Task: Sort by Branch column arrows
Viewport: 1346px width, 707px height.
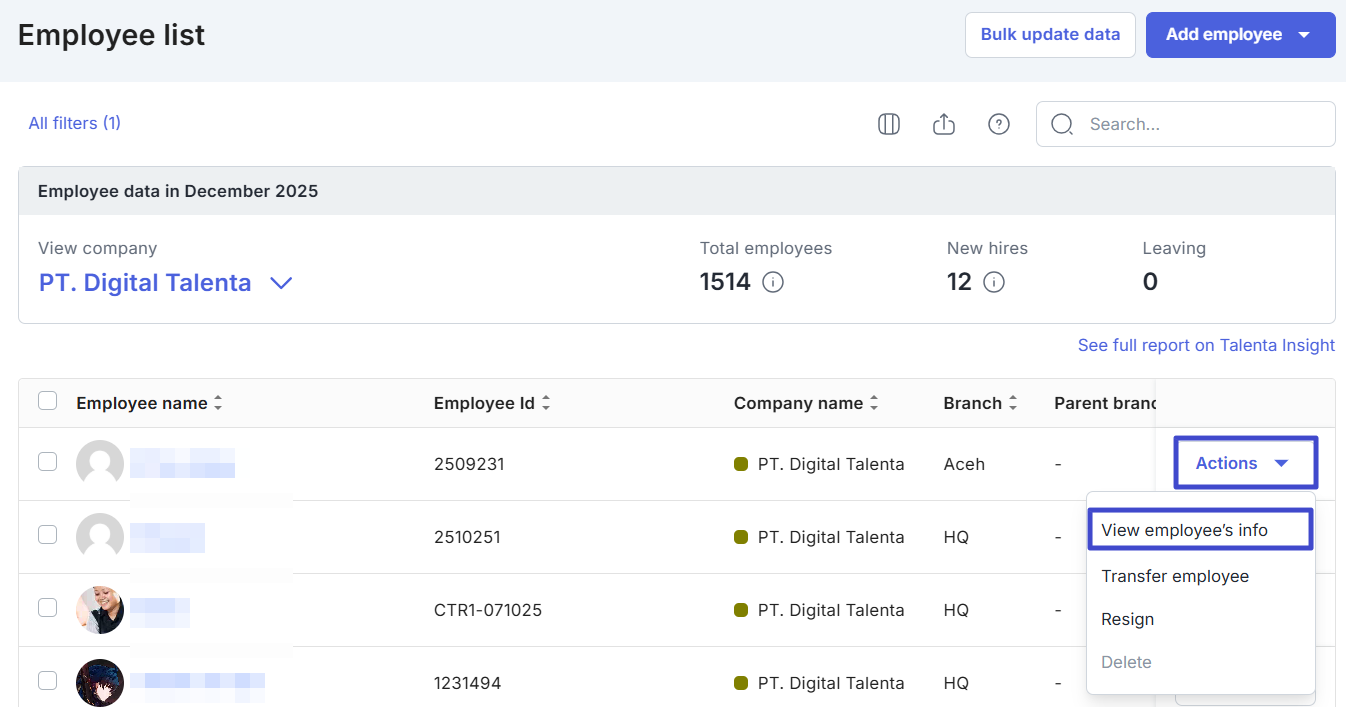Action: [1013, 403]
